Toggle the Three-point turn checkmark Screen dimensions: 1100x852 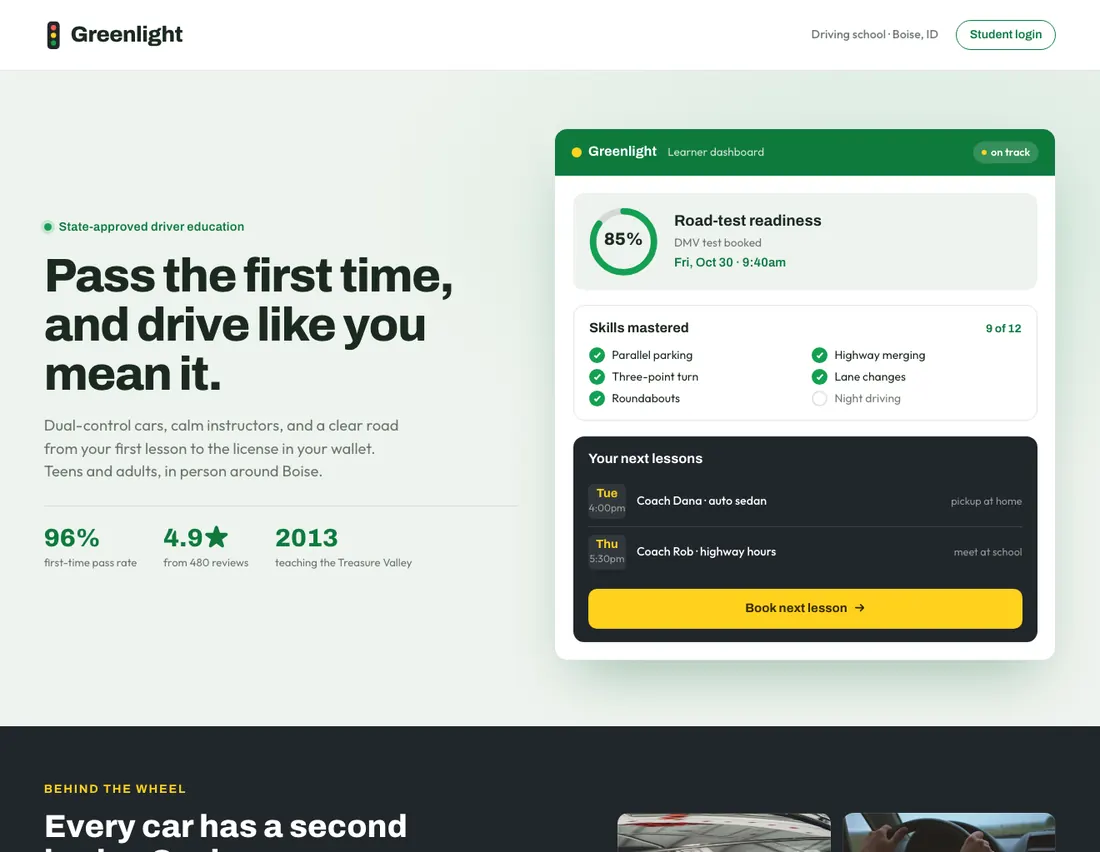tap(597, 377)
